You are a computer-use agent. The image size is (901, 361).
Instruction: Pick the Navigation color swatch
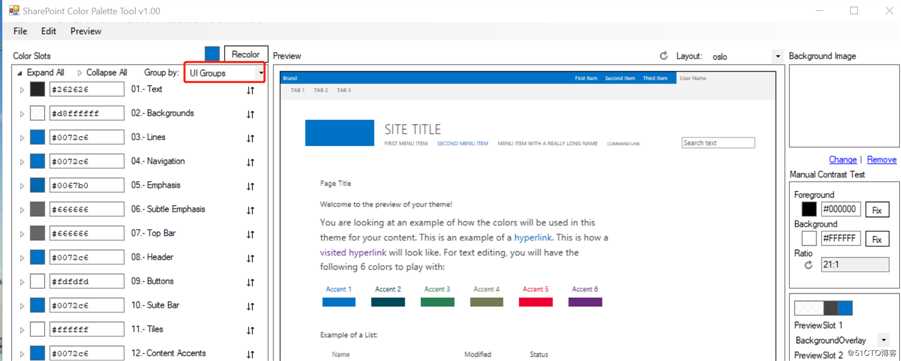(37, 161)
